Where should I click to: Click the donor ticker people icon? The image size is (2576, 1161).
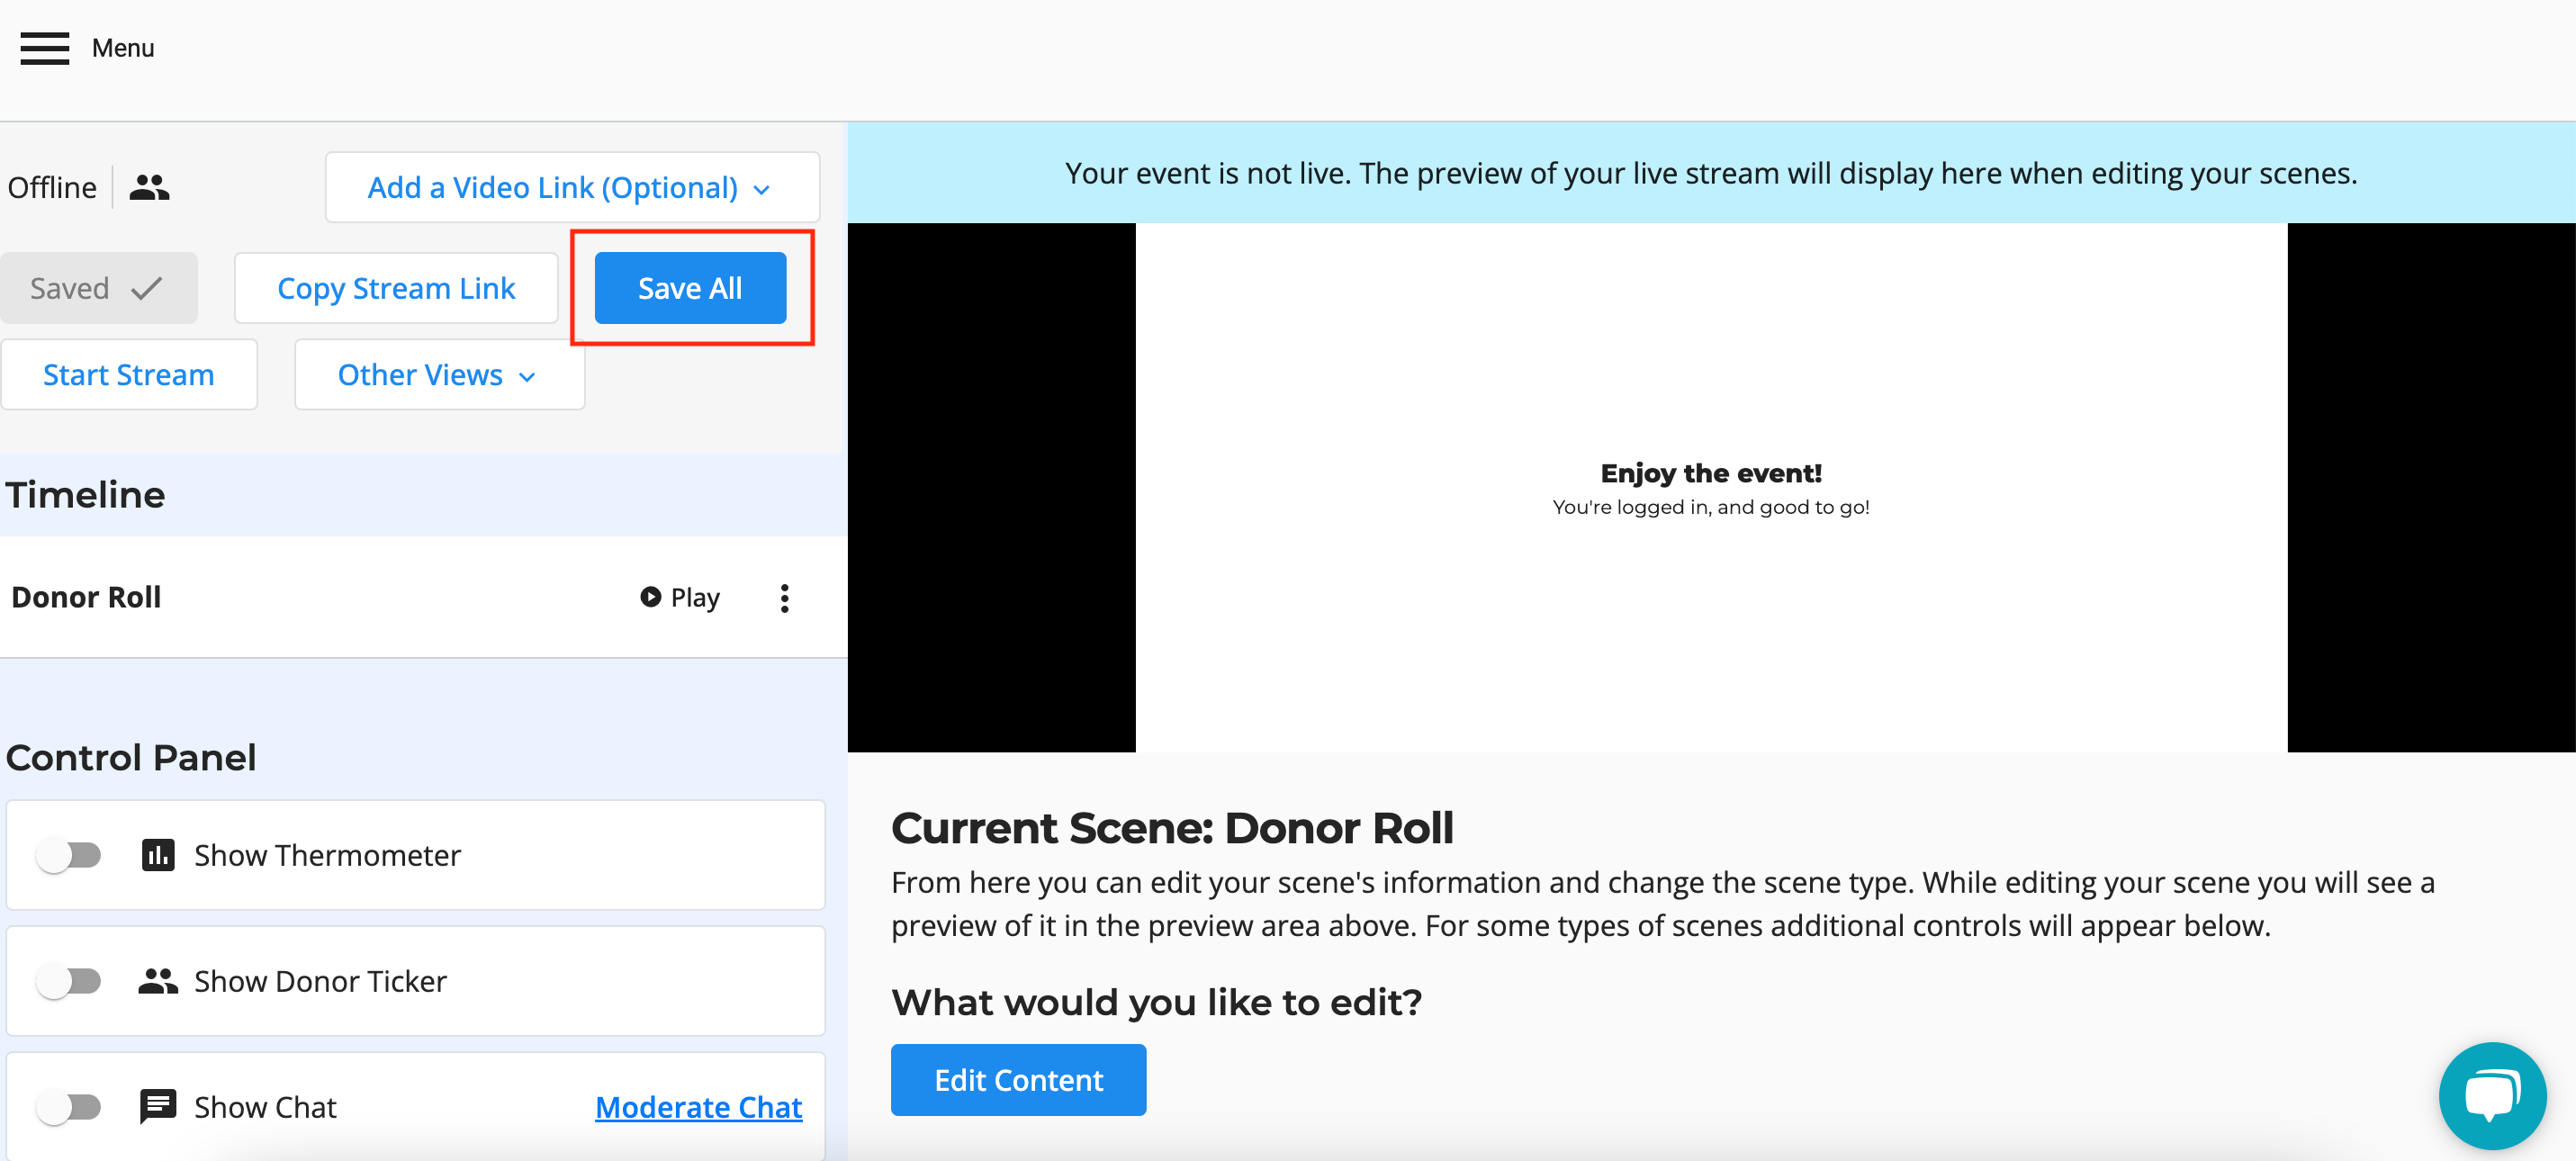[158, 981]
